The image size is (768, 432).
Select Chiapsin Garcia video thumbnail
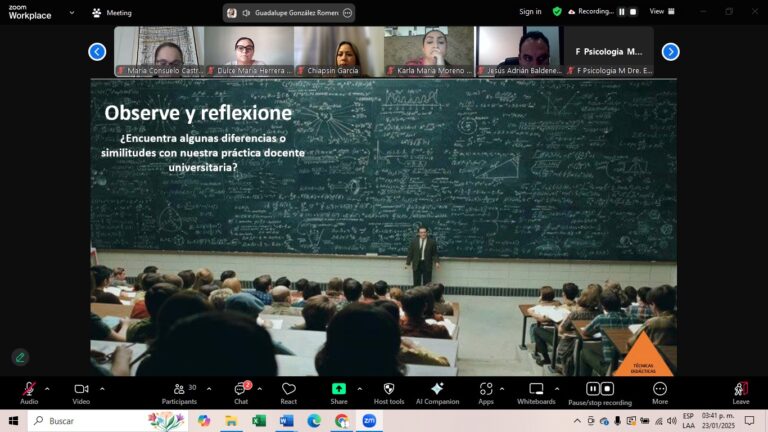point(339,51)
